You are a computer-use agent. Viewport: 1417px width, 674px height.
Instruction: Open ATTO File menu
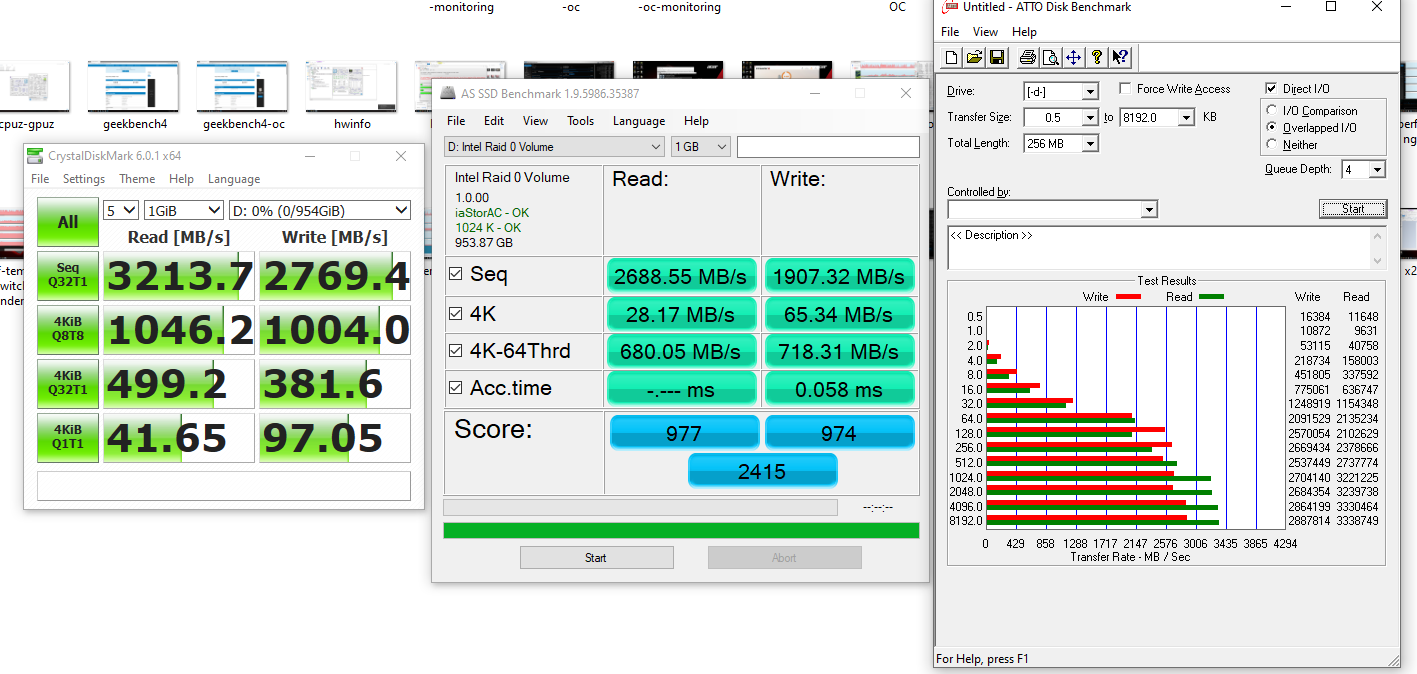pyautogui.click(x=950, y=32)
